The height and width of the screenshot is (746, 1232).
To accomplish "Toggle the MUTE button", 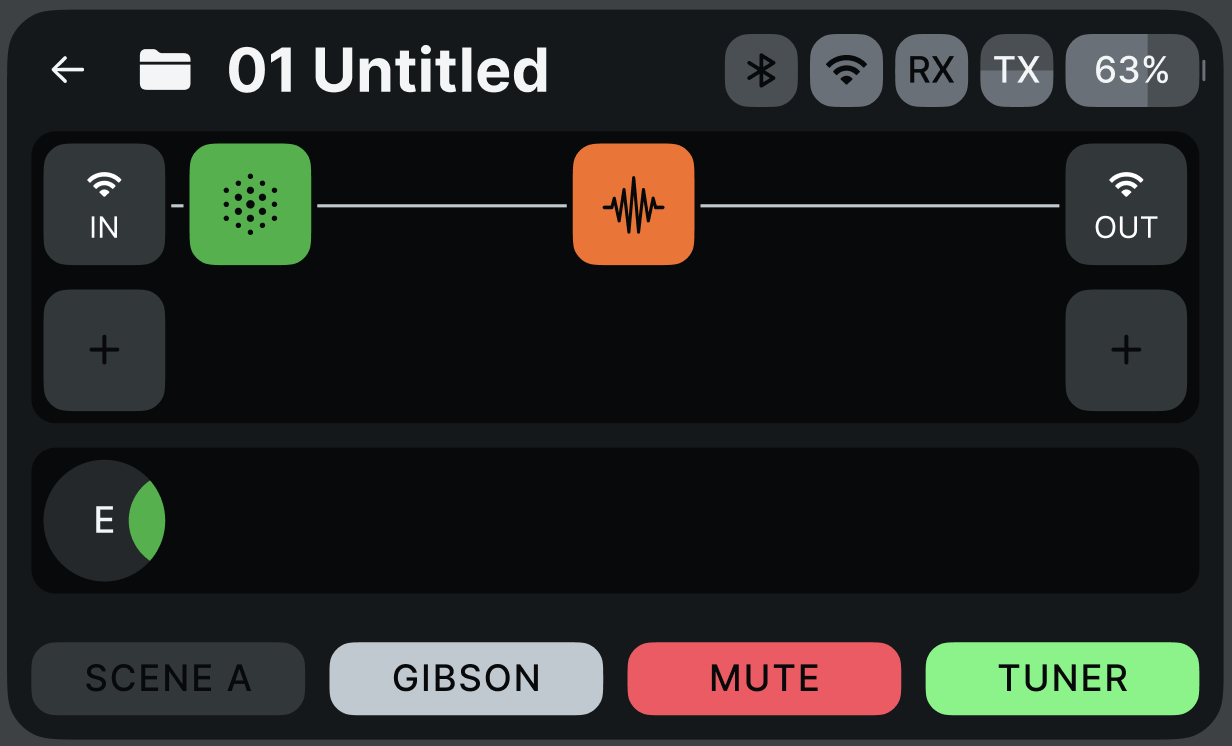I will click(764, 678).
